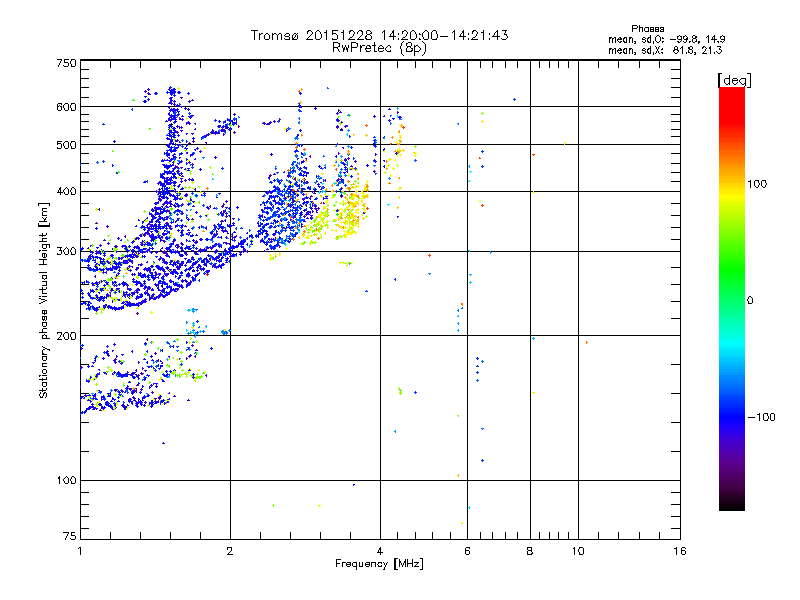Viewport: 800px width, 600px height.
Task: Click the colorbar '100' tick label
Action: (757, 184)
